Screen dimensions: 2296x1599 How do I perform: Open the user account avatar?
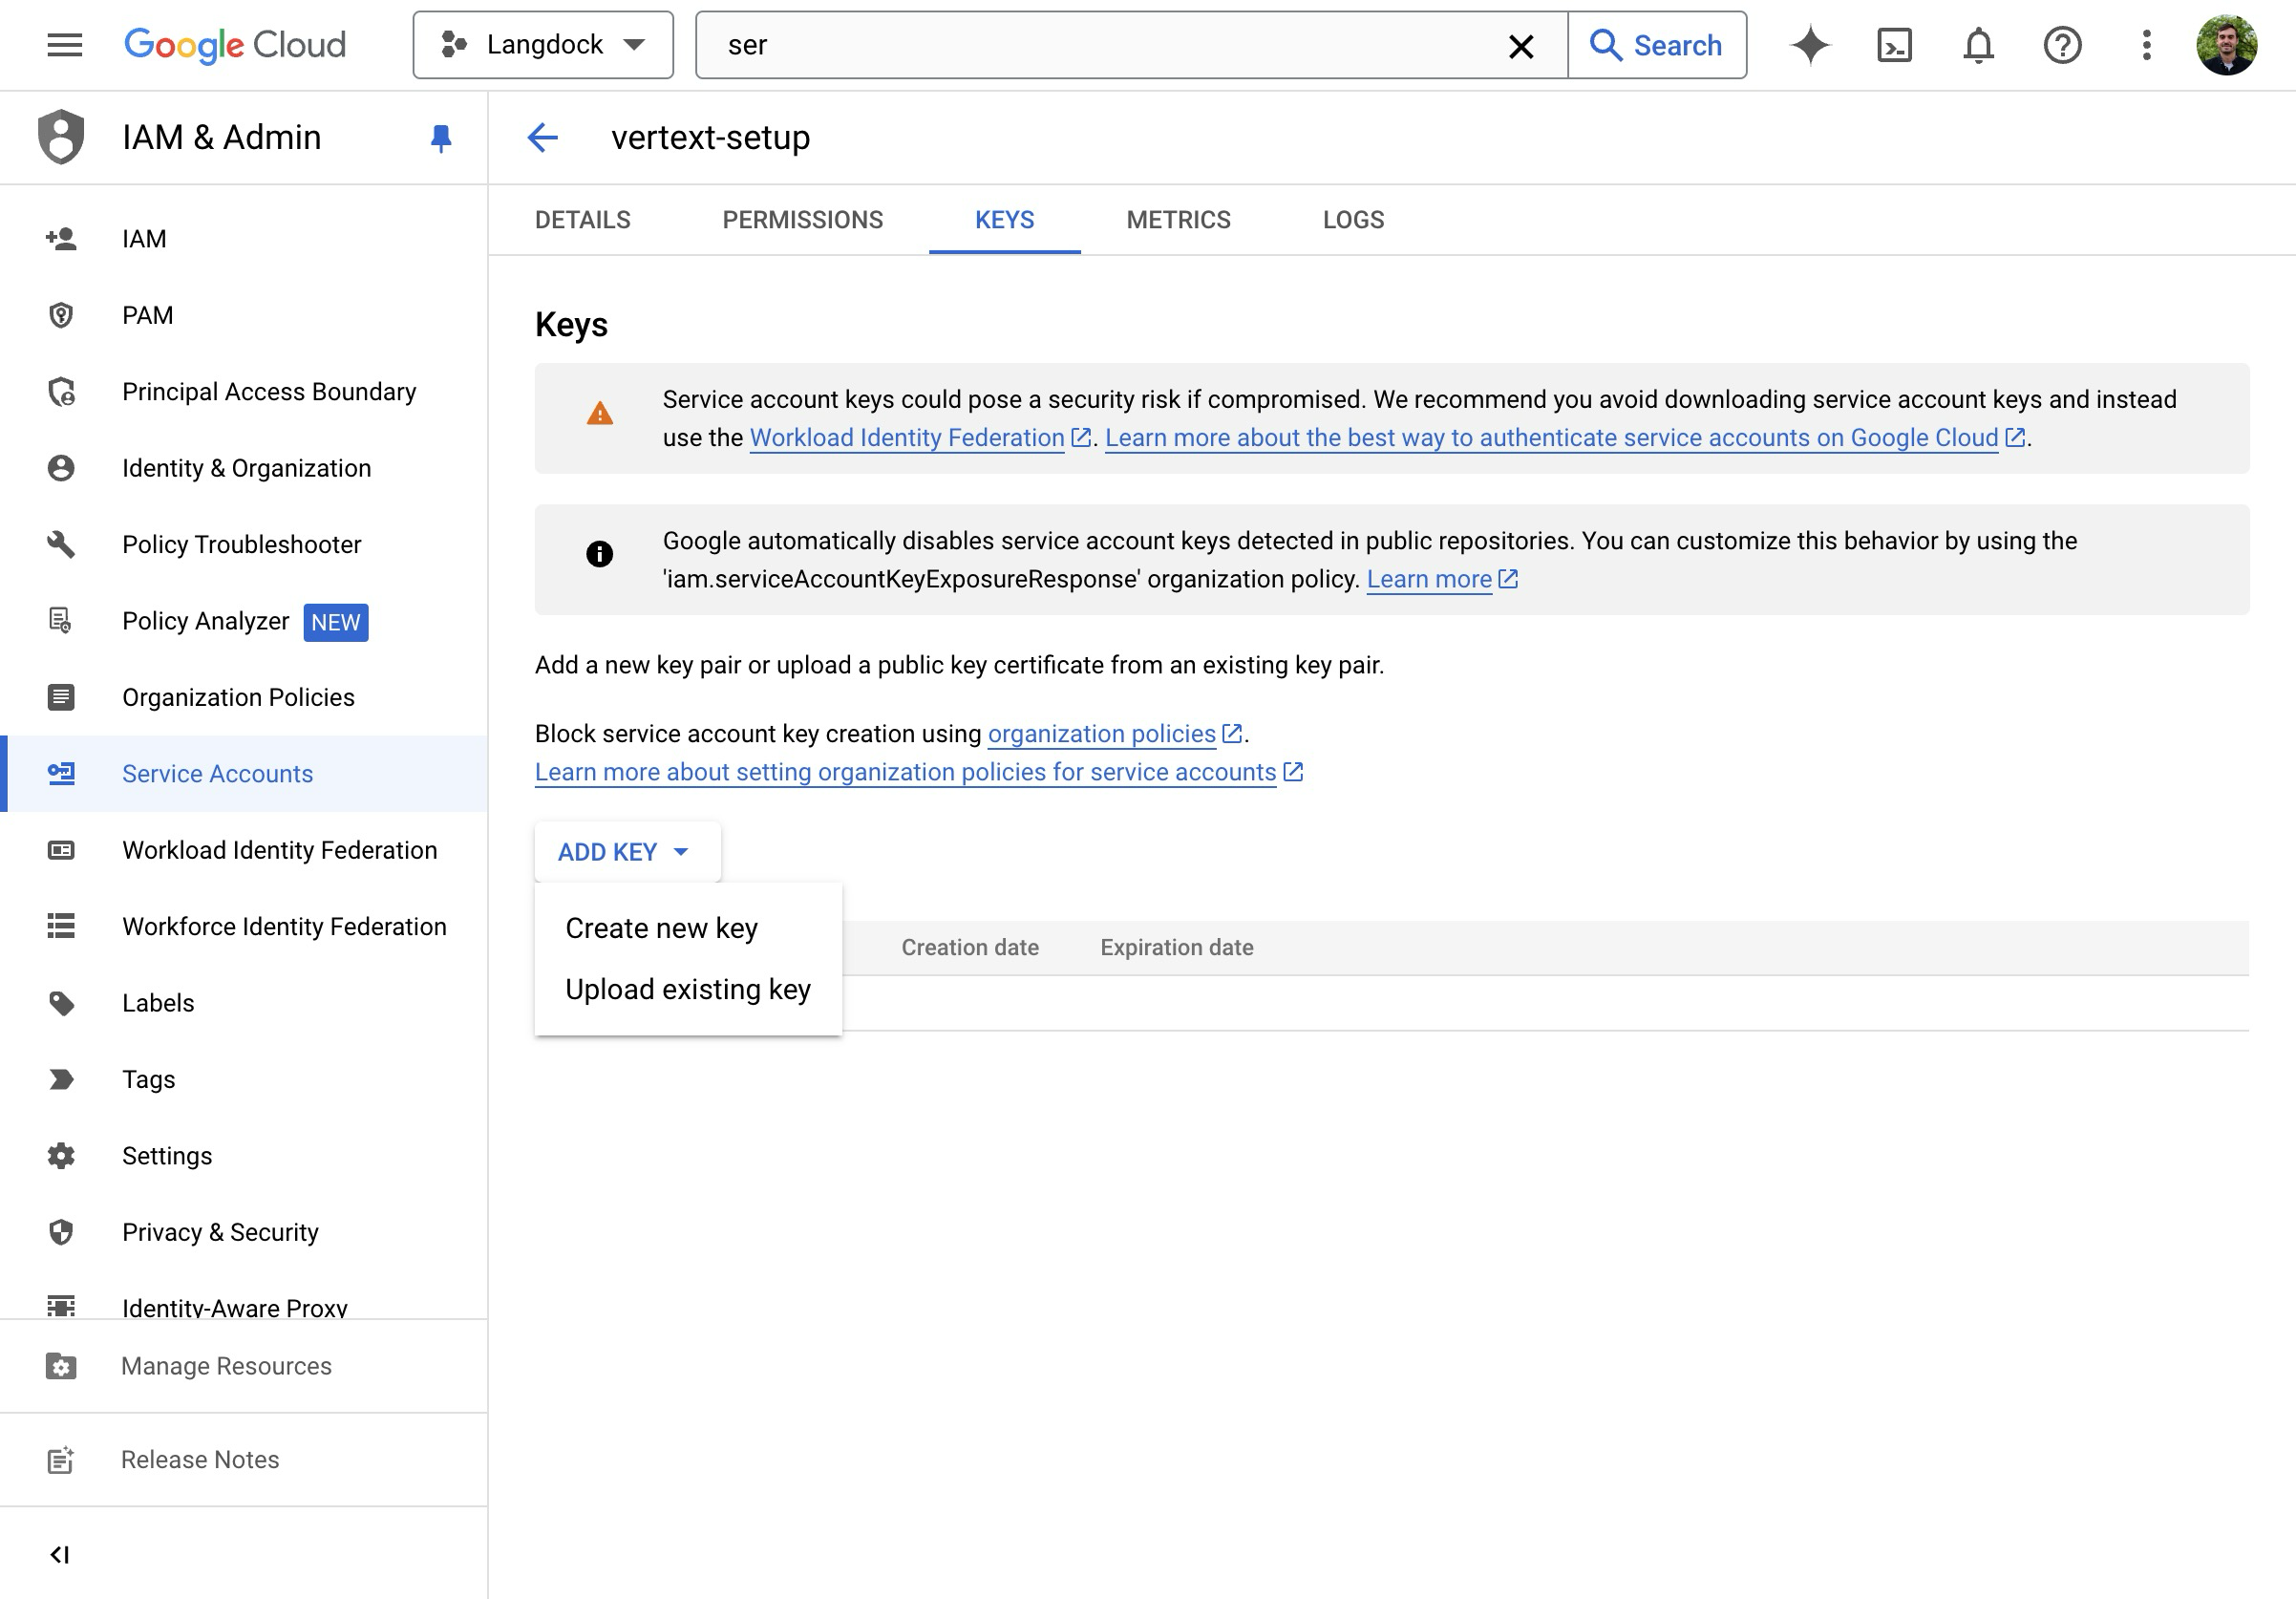(x=2226, y=45)
